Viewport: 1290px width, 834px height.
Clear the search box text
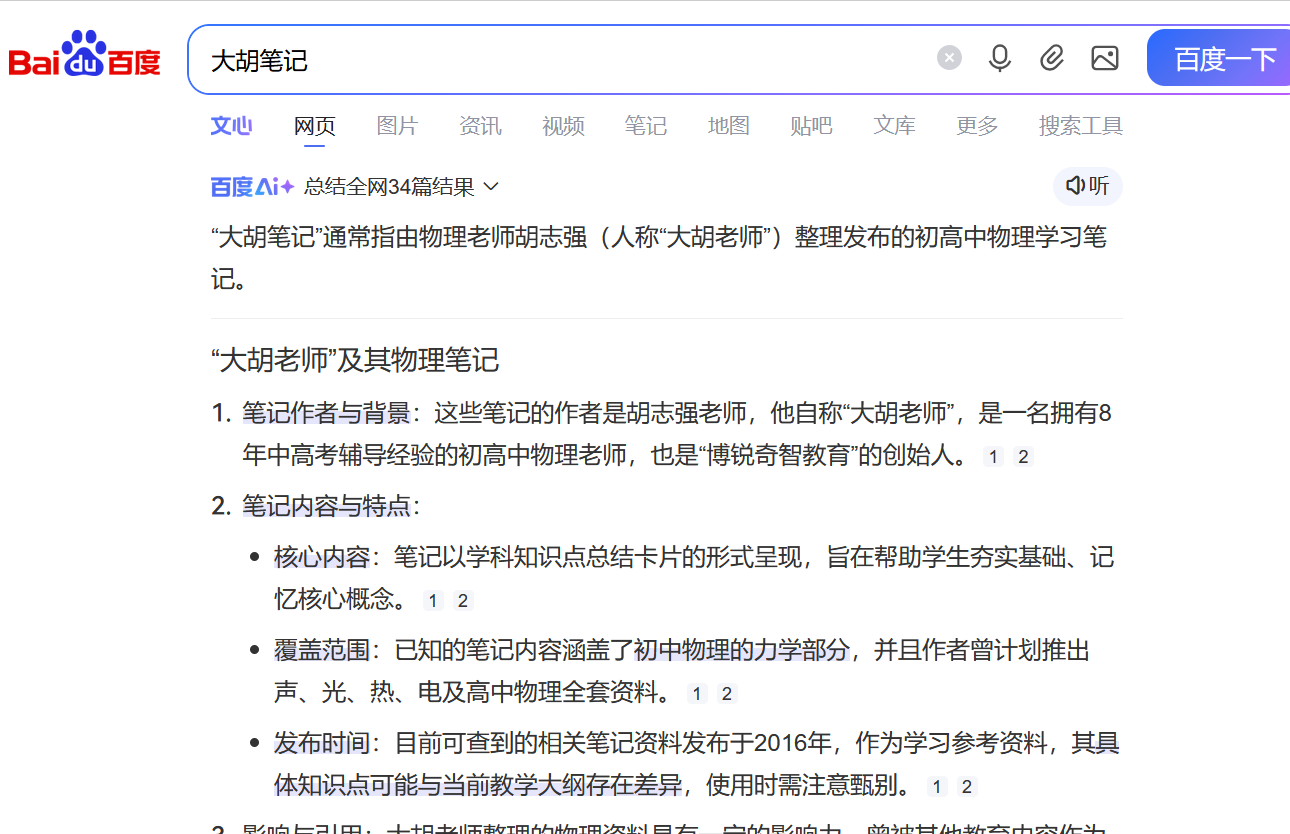coord(949,58)
